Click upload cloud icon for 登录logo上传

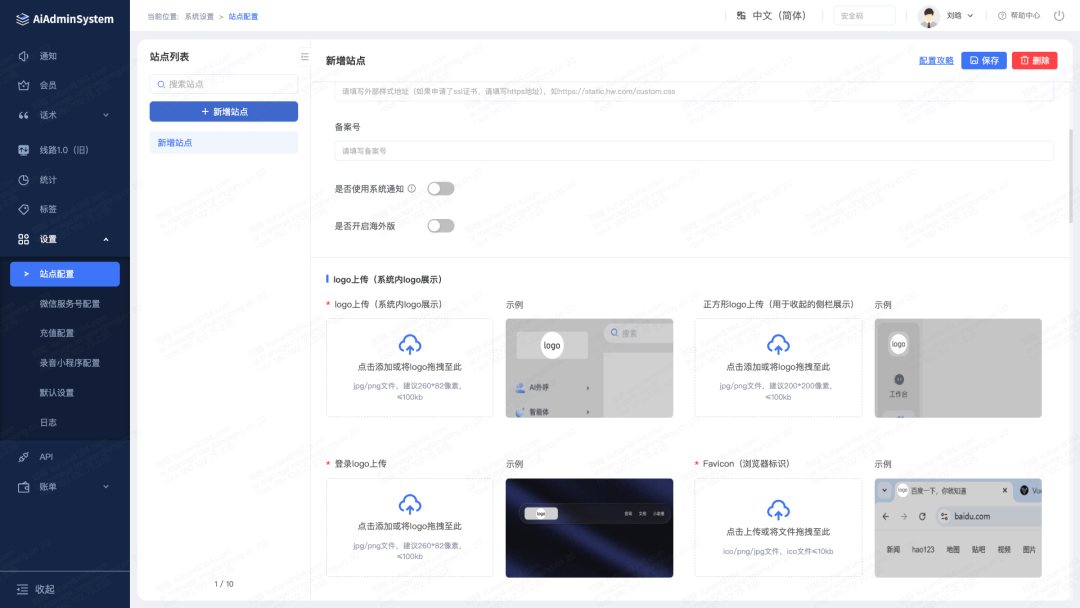pos(410,505)
